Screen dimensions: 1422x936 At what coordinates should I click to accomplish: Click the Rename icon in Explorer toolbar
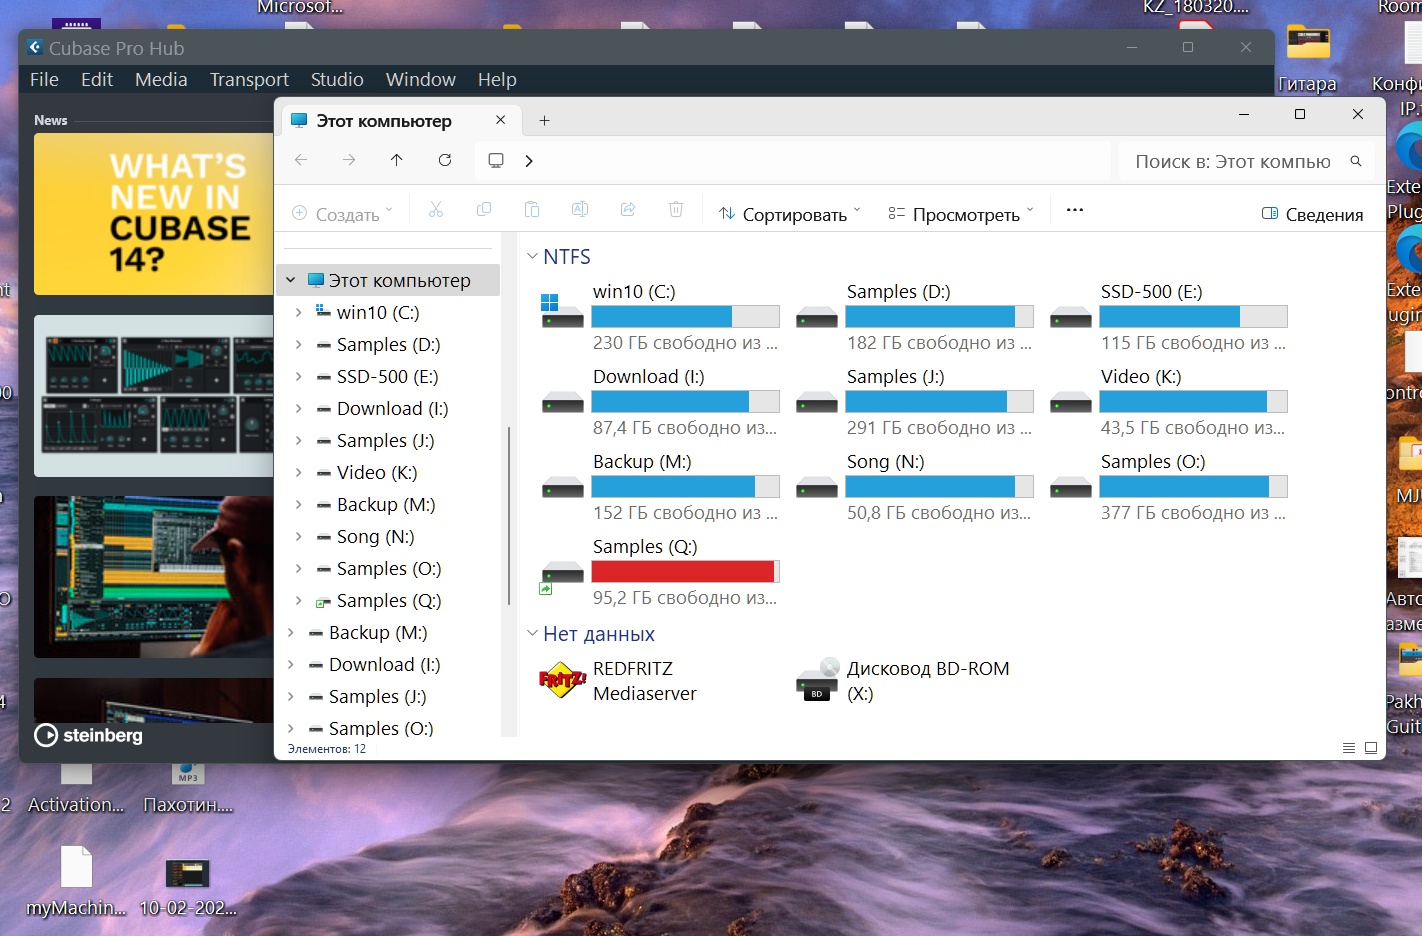580,210
